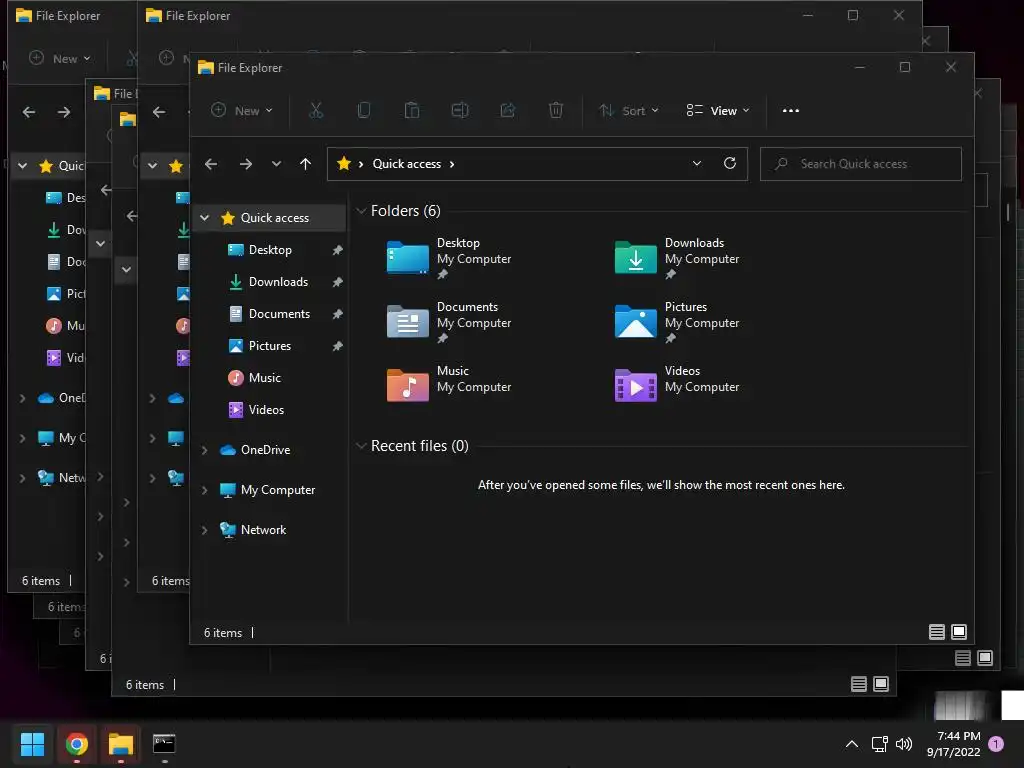This screenshot has width=1024, height=768.
Task: Open the Command Prompt taskbar icon
Action: (x=164, y=744)
